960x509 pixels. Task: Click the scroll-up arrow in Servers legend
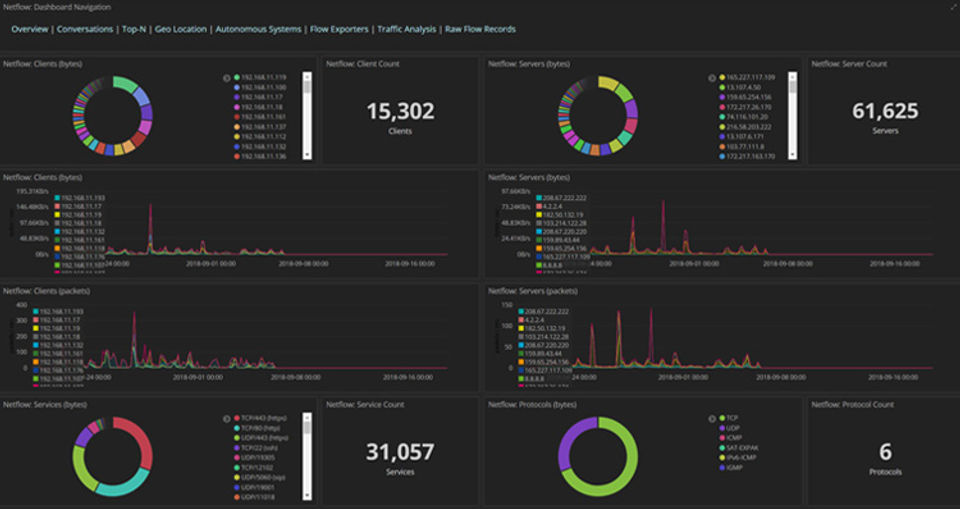click(793, 76)
